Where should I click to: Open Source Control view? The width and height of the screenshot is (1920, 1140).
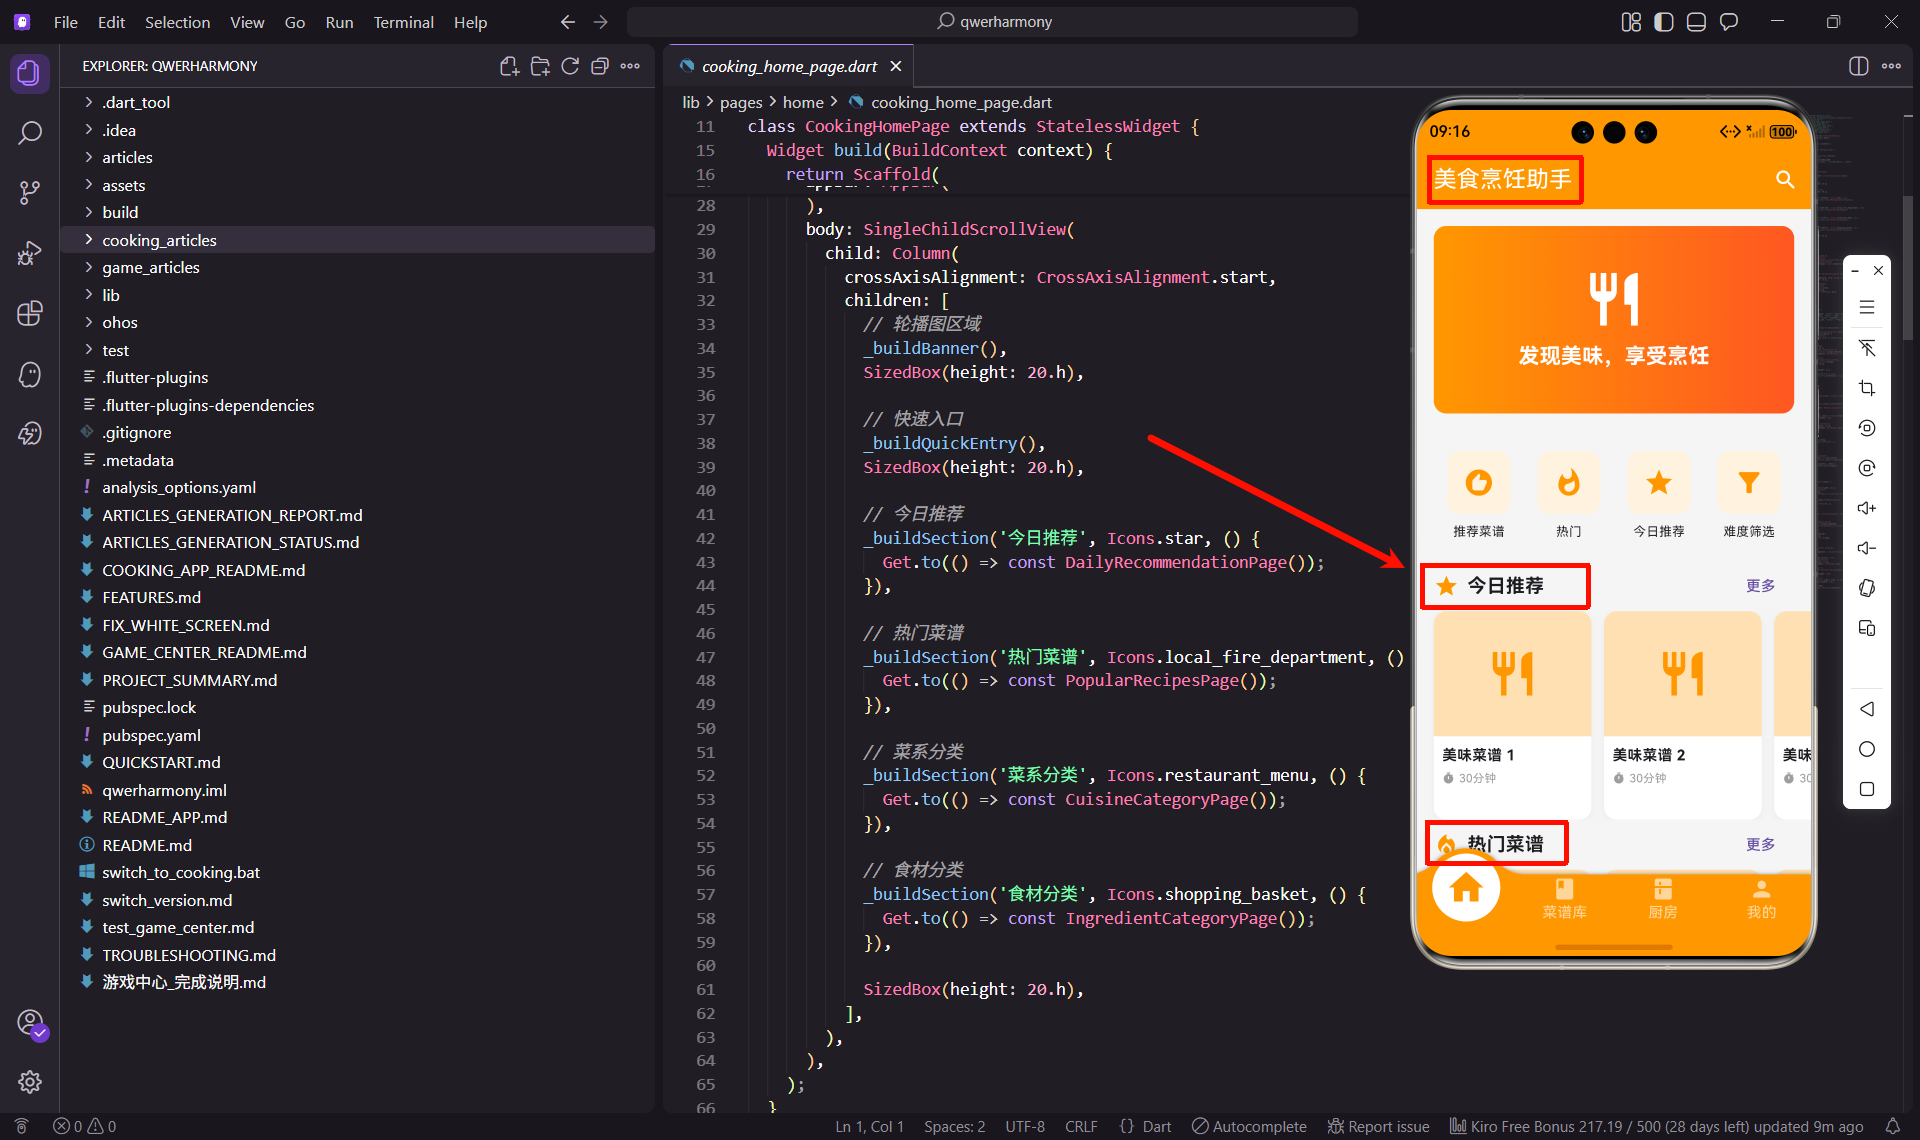[30, 192]
